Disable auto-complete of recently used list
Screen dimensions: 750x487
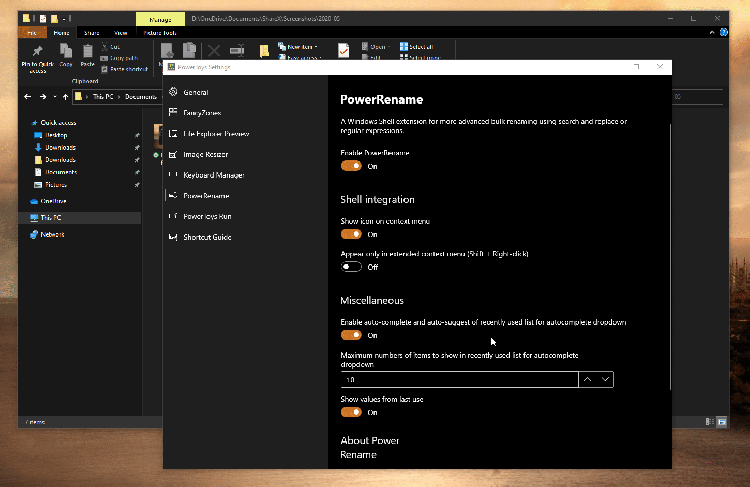pyautogui.click(x=351, y=335)
